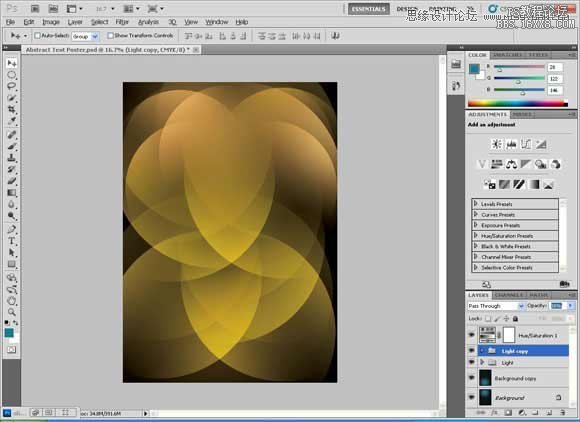Expand the Light layer group
The width and height of the screenshot is (580, 422).
[x=482, y=362]
